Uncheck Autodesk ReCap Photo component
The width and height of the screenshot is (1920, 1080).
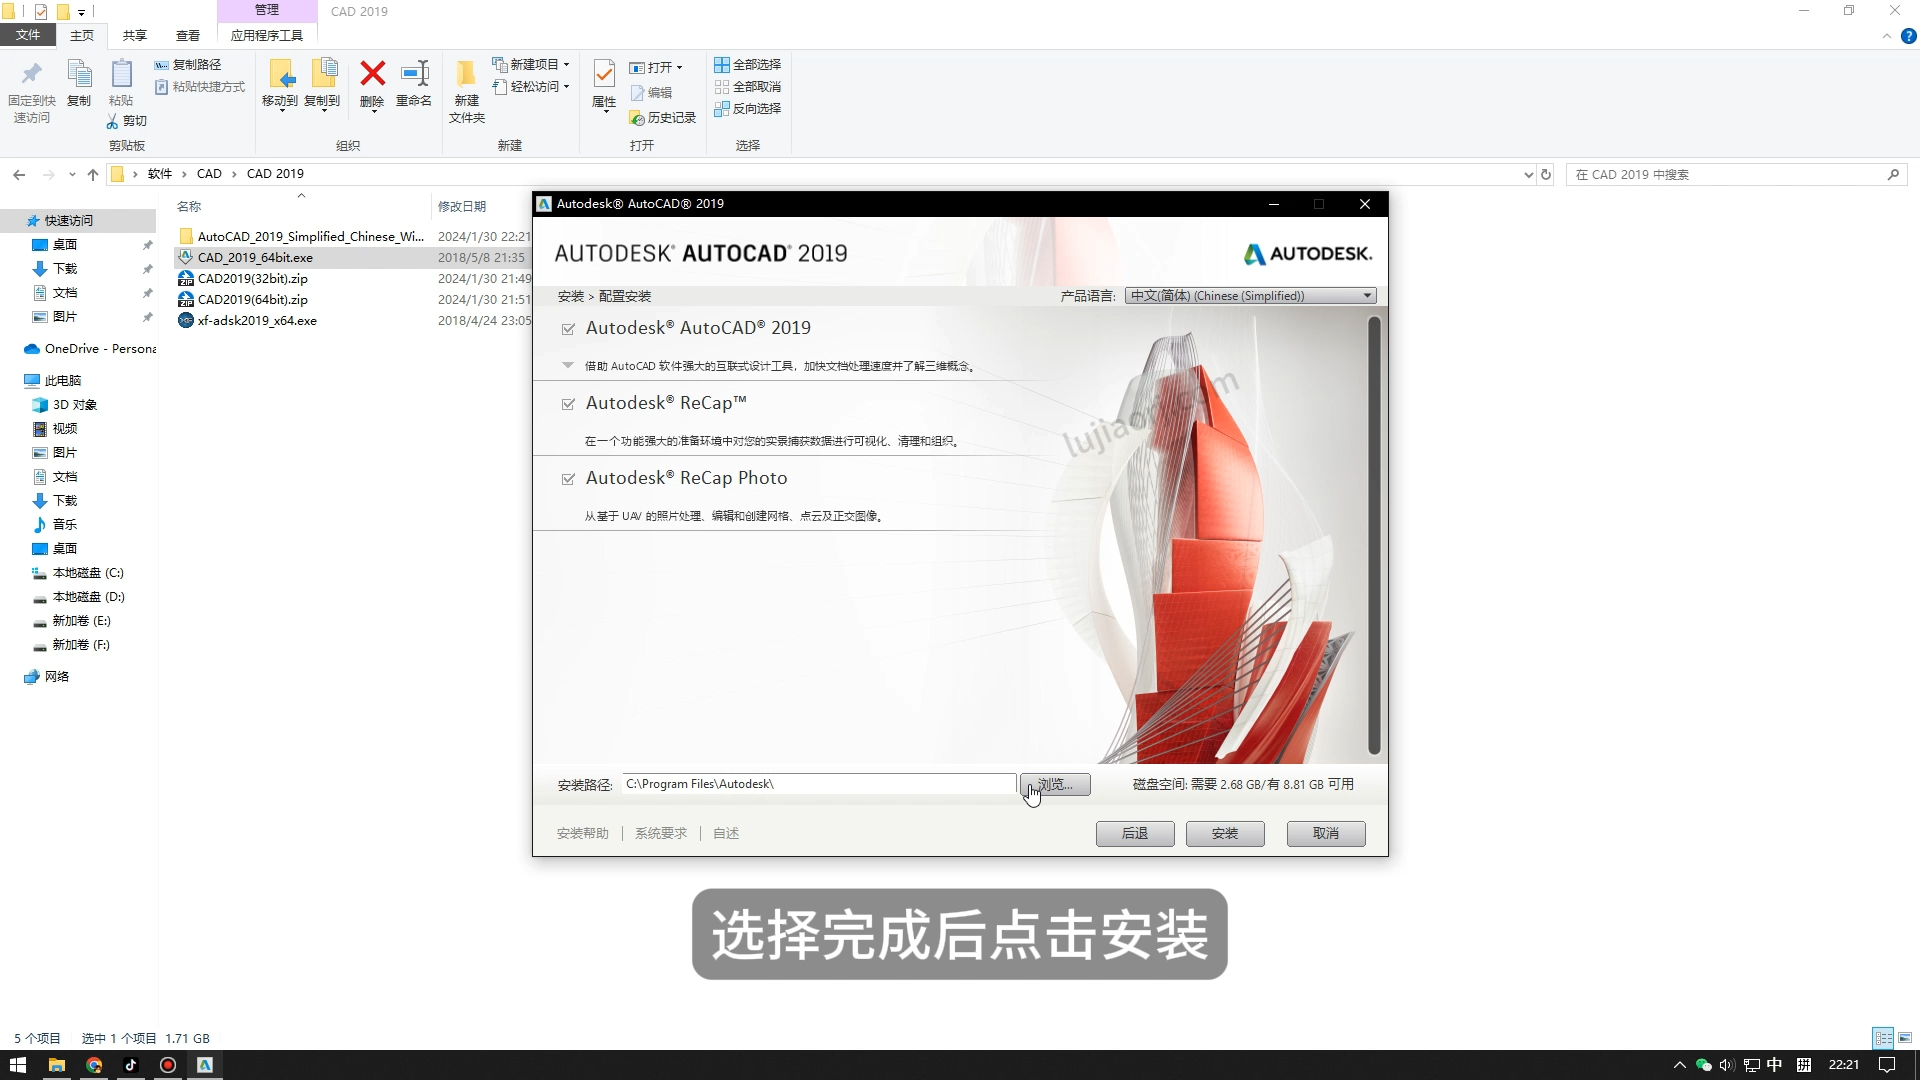pos(569,479)
